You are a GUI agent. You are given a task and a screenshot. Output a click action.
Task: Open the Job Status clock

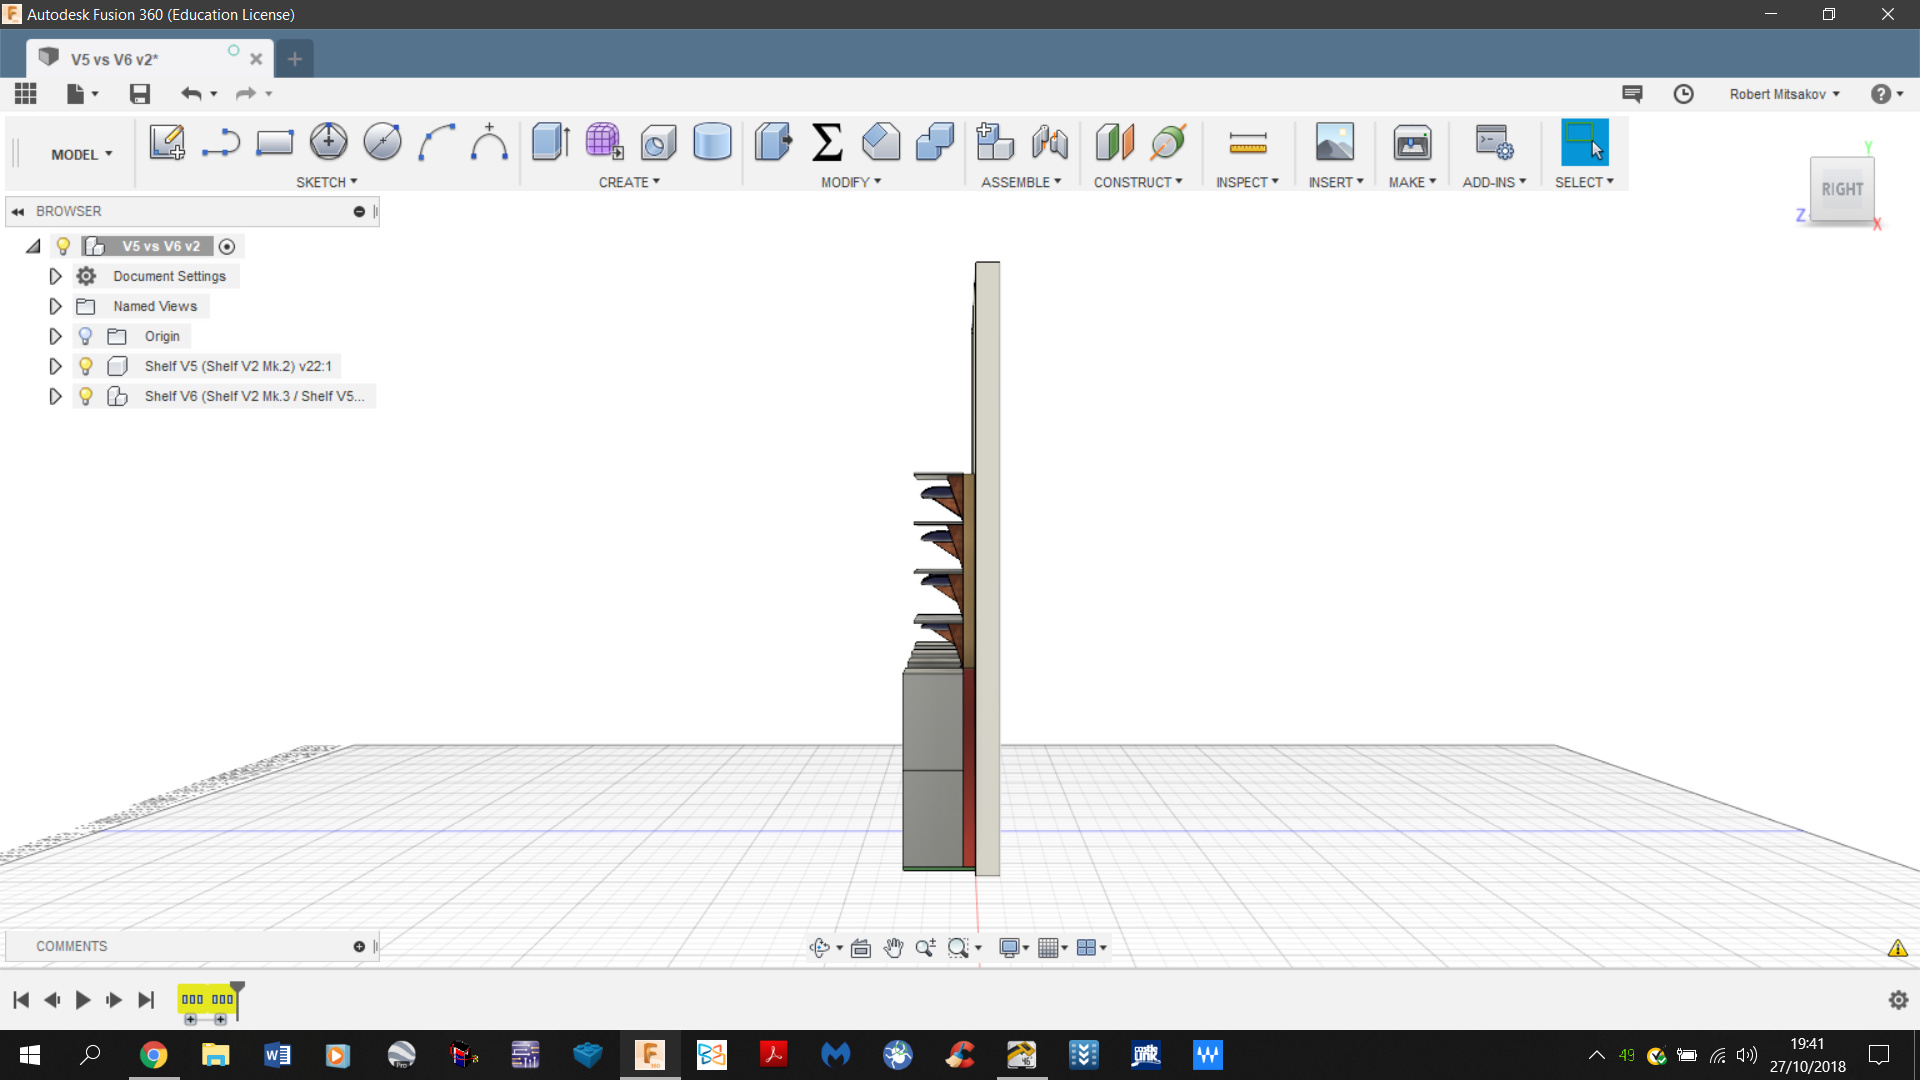tap(1684, 94)
